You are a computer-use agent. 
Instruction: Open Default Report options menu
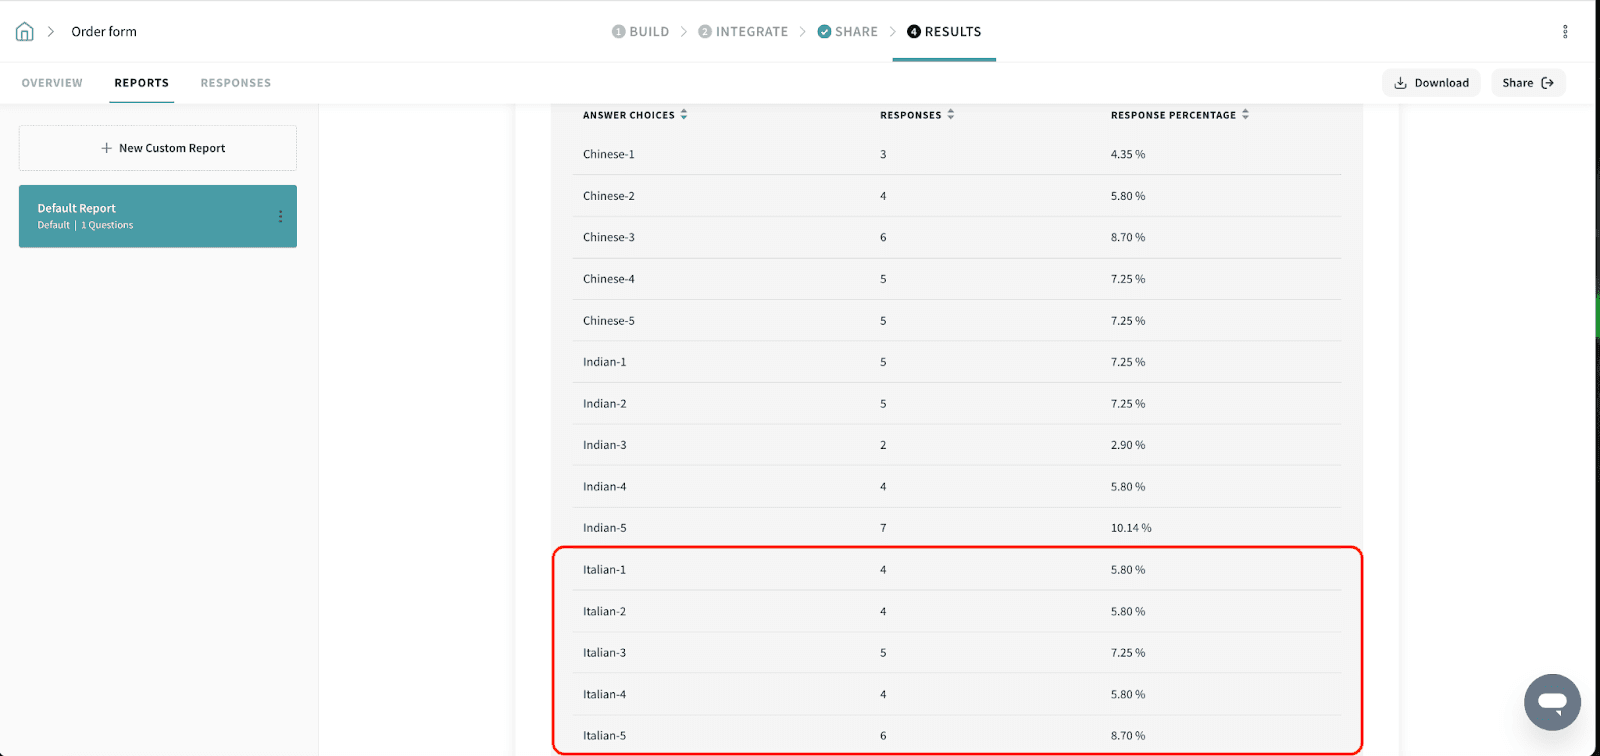280,216
